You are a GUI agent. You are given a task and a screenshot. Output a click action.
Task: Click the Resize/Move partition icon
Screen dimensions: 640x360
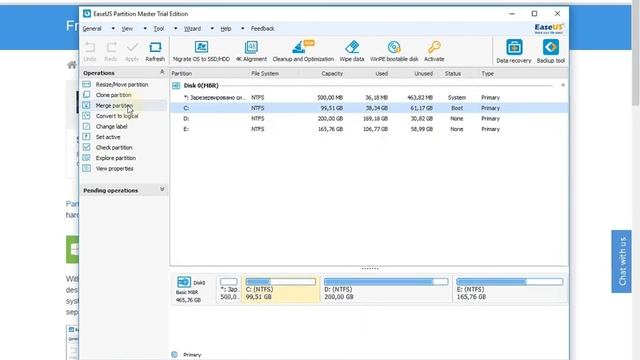[x=87, y=84]
